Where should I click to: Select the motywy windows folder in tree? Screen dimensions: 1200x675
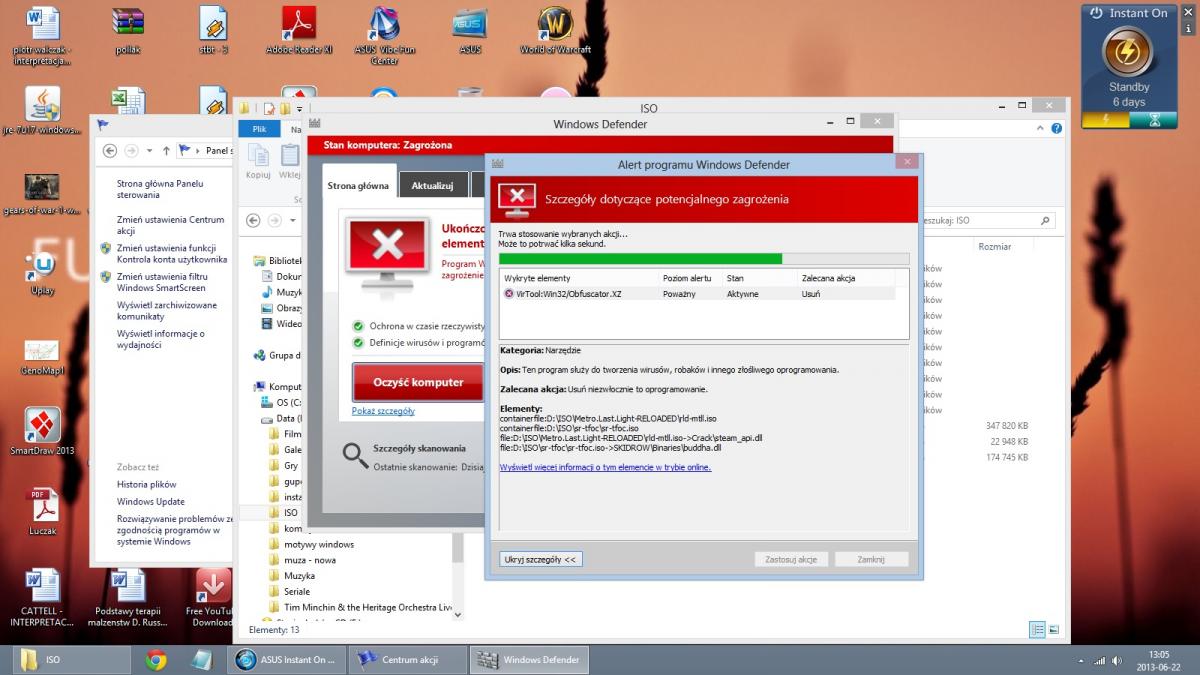click(318, 544)
